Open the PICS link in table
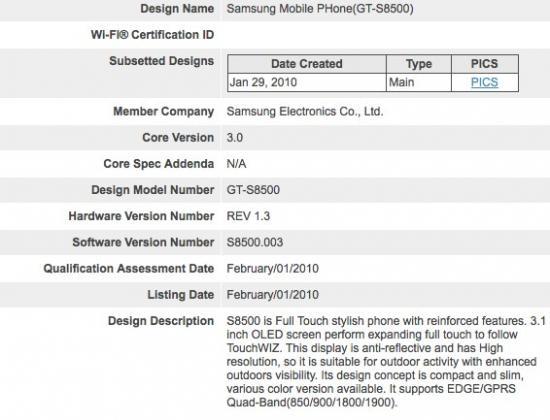Viewport: 550px width, 420px height. coord(484,82)
